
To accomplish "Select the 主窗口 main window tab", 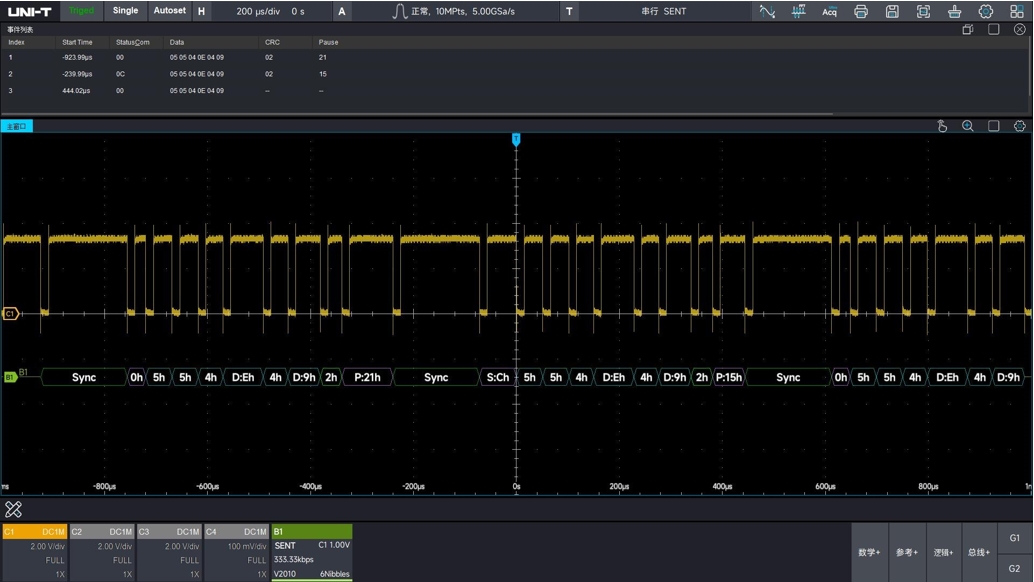I will 16,127.
